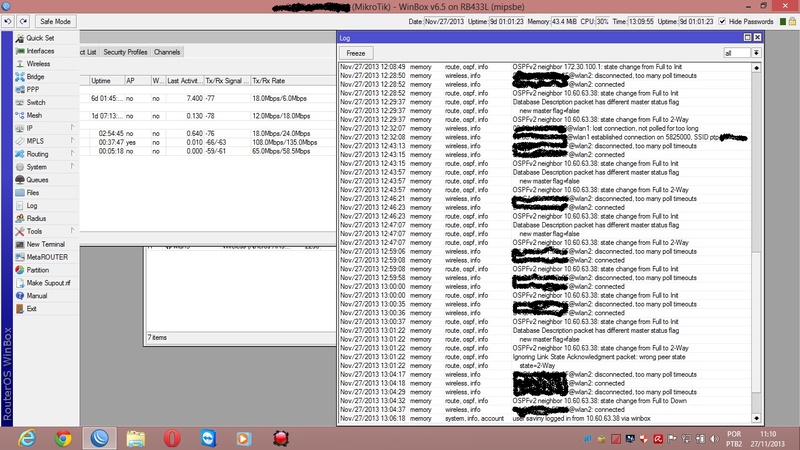Select row with rate 18.0Mbps/24.0Mbps
This screenshot has width=800, height=450.
click(208, 133)
